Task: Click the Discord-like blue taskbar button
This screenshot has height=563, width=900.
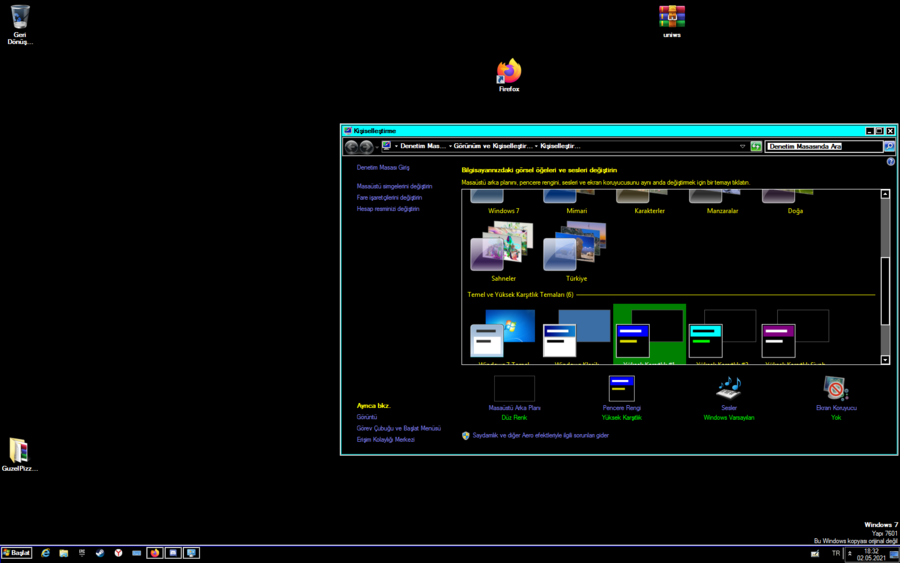Action: pyautogui.click(x=173, y=553)
